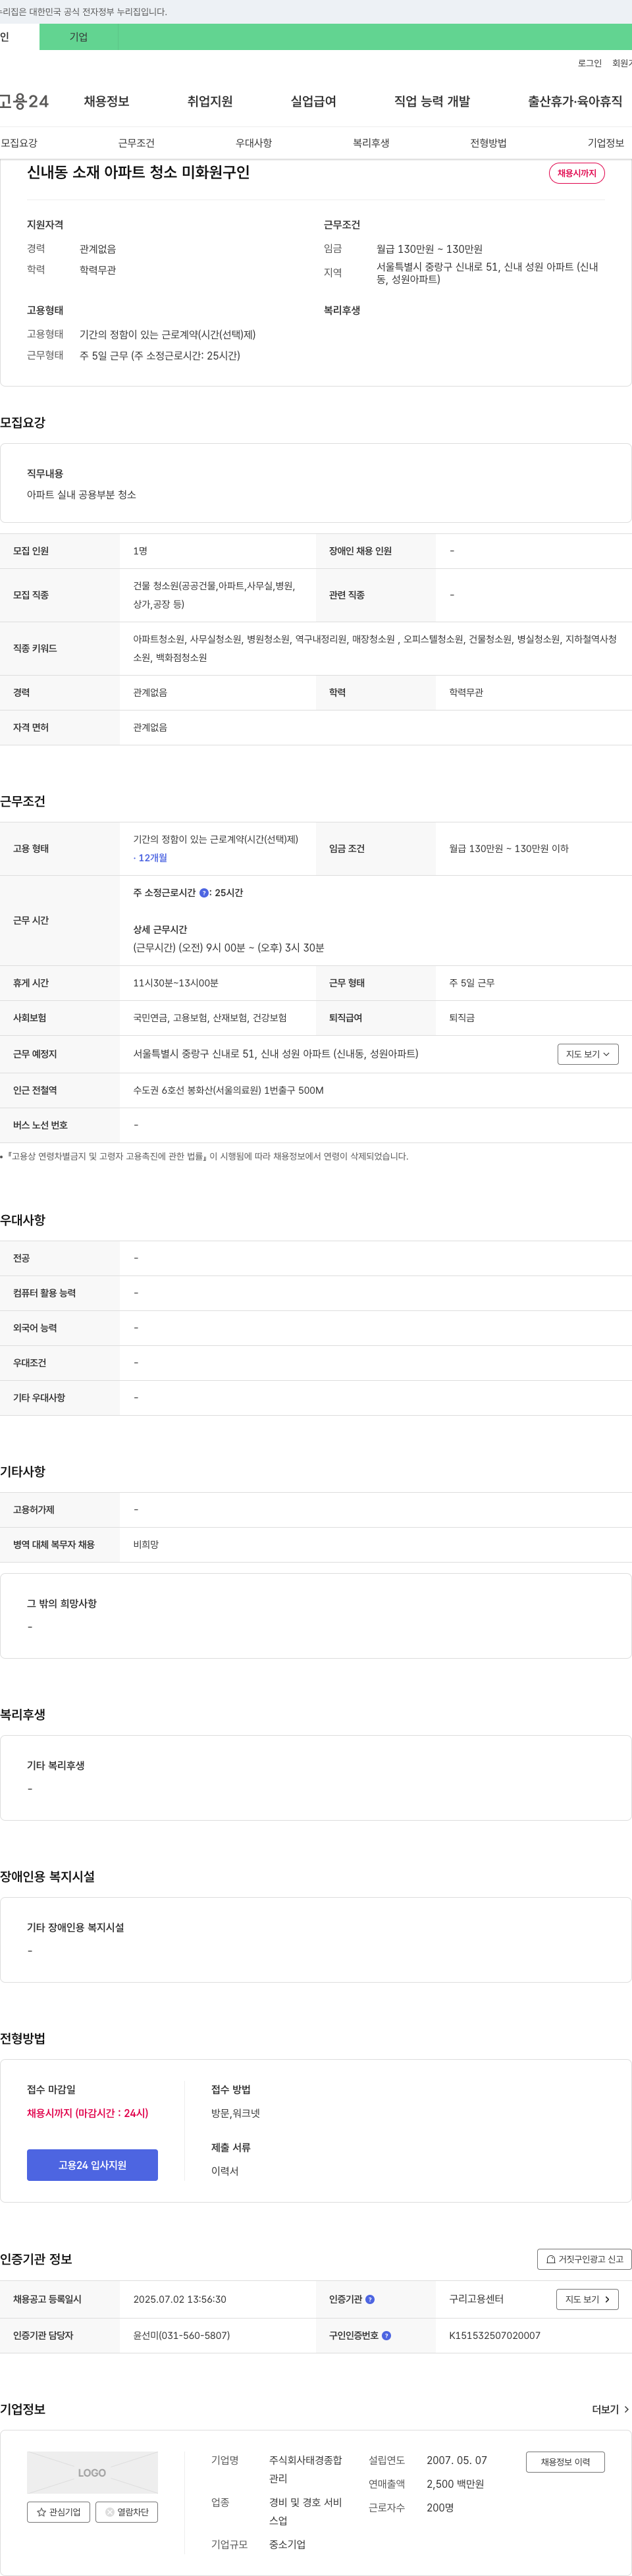Add company to 관심기업 favorites
This screenshot has width=632, height=2576.
coord(59,2512)
